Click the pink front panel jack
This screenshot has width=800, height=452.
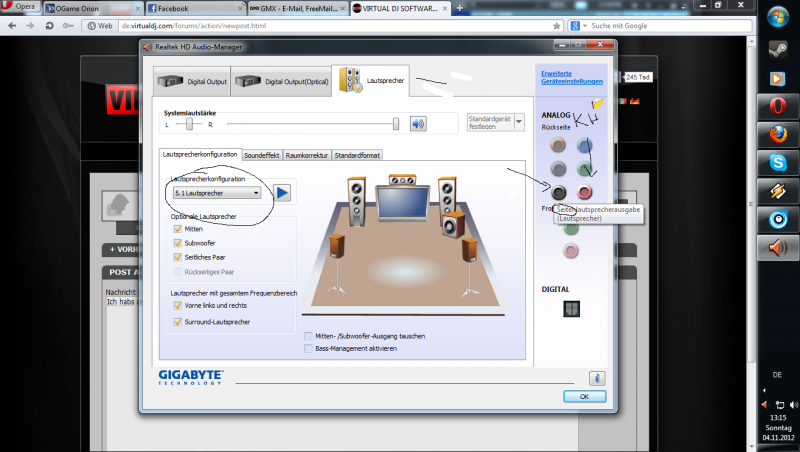coord(571,250)
